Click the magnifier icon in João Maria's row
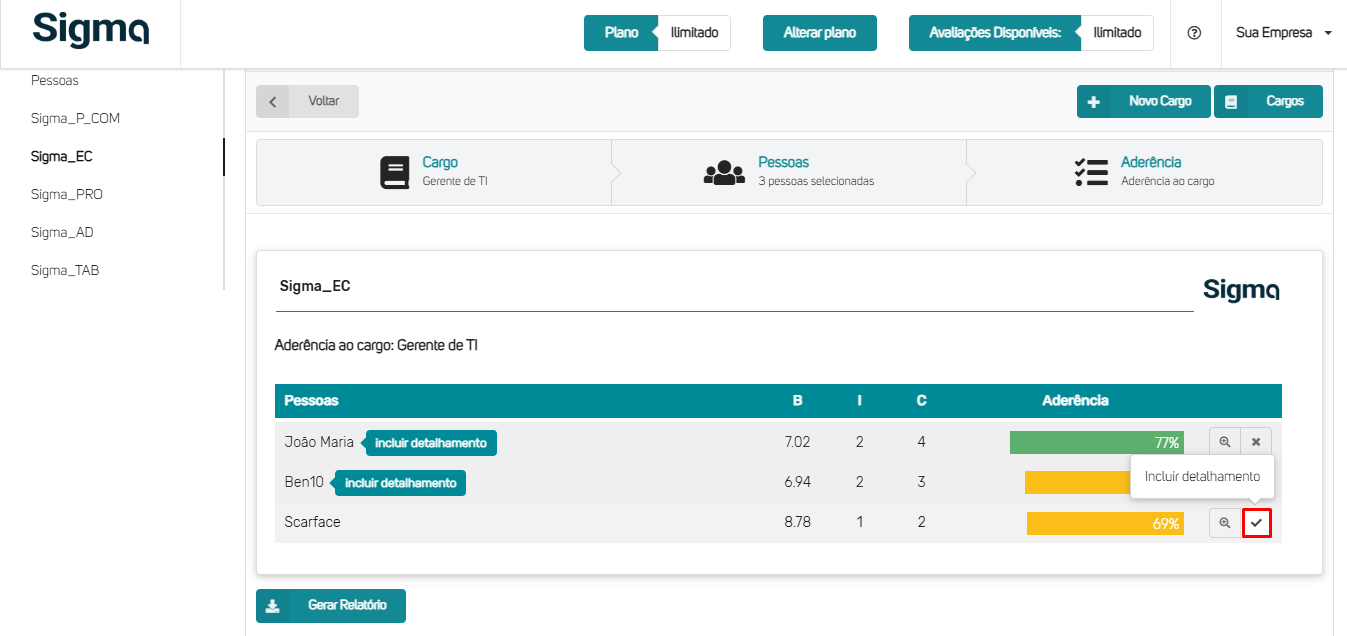Screen dimensions: 1347x636 point(1224,442)
